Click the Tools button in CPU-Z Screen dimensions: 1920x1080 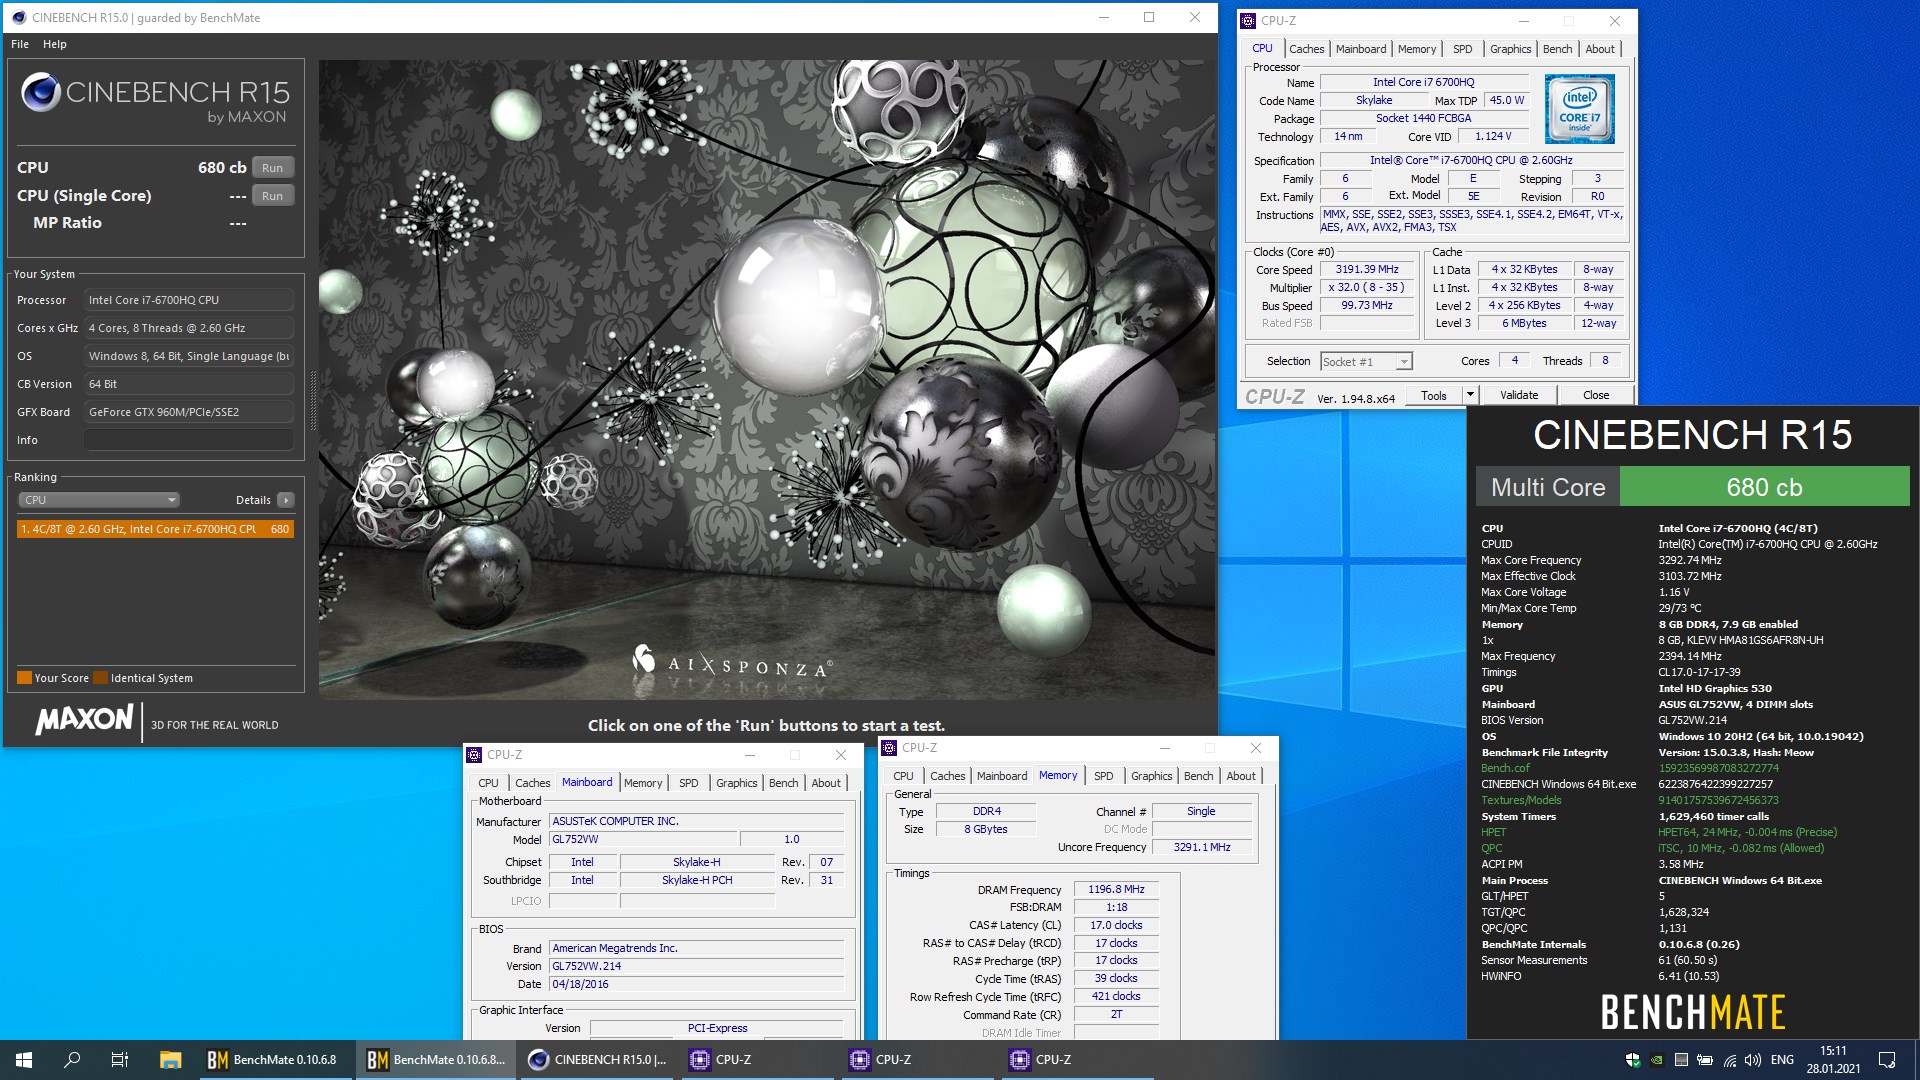(1434, 395)
